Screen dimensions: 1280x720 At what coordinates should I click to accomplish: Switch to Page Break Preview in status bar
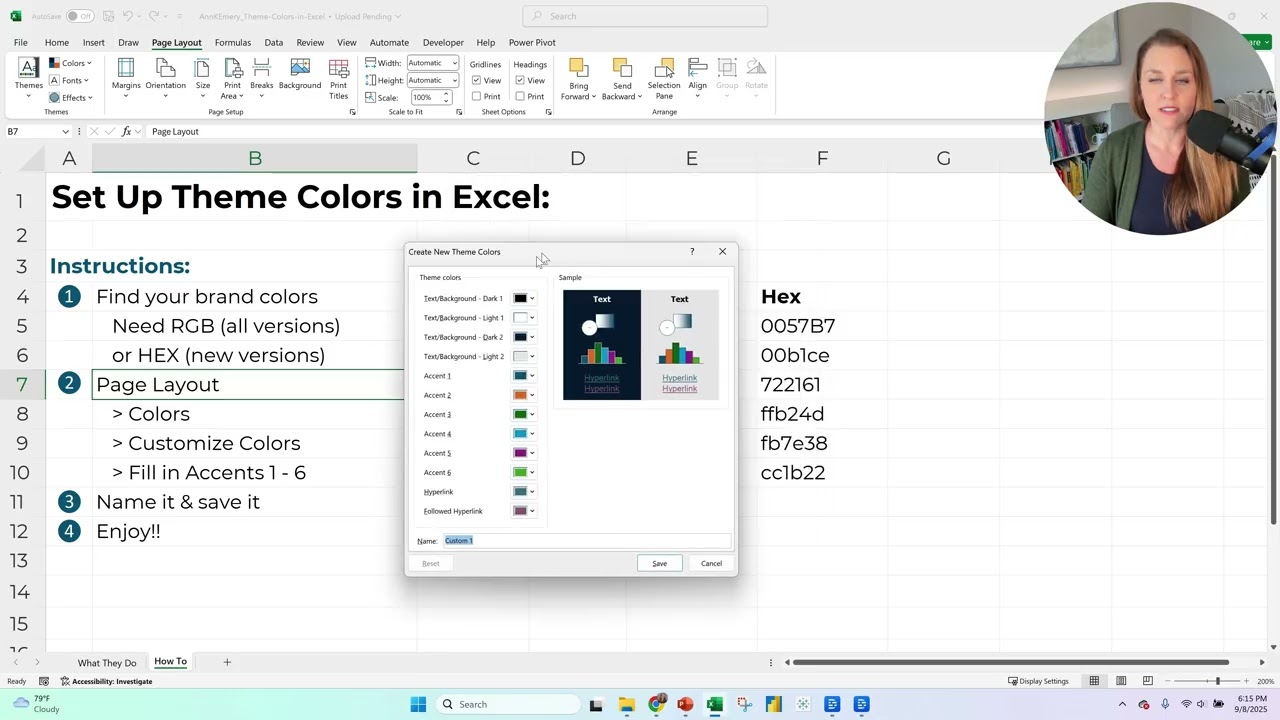click(1148, 681)
